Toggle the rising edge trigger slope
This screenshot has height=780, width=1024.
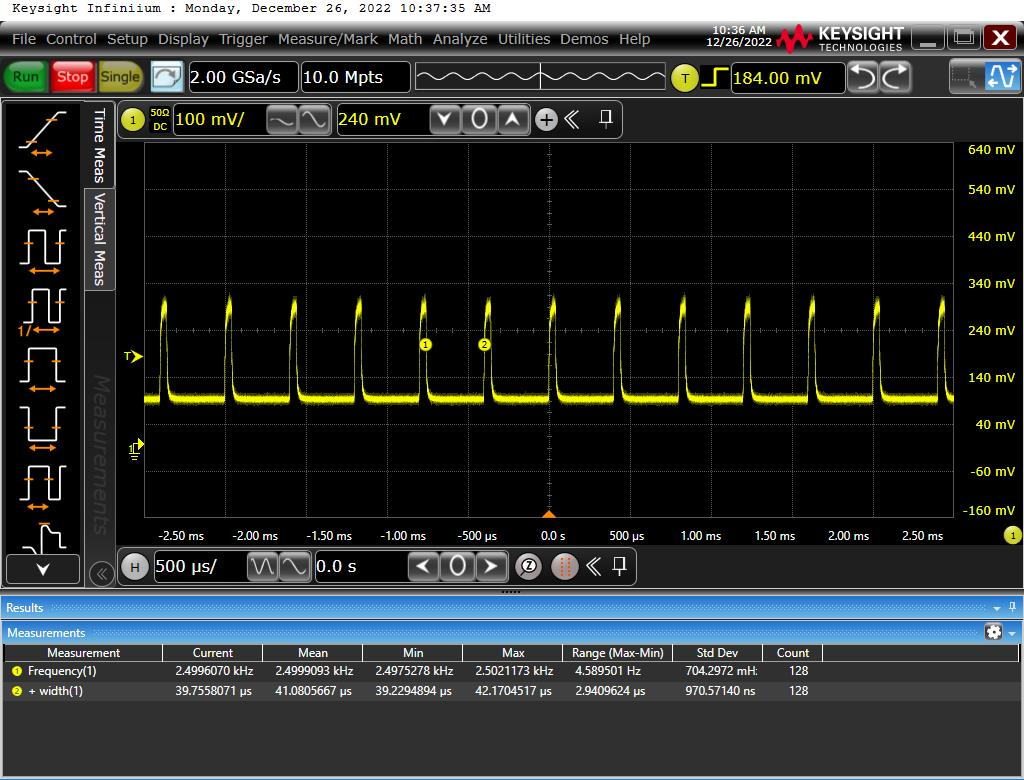714,77
